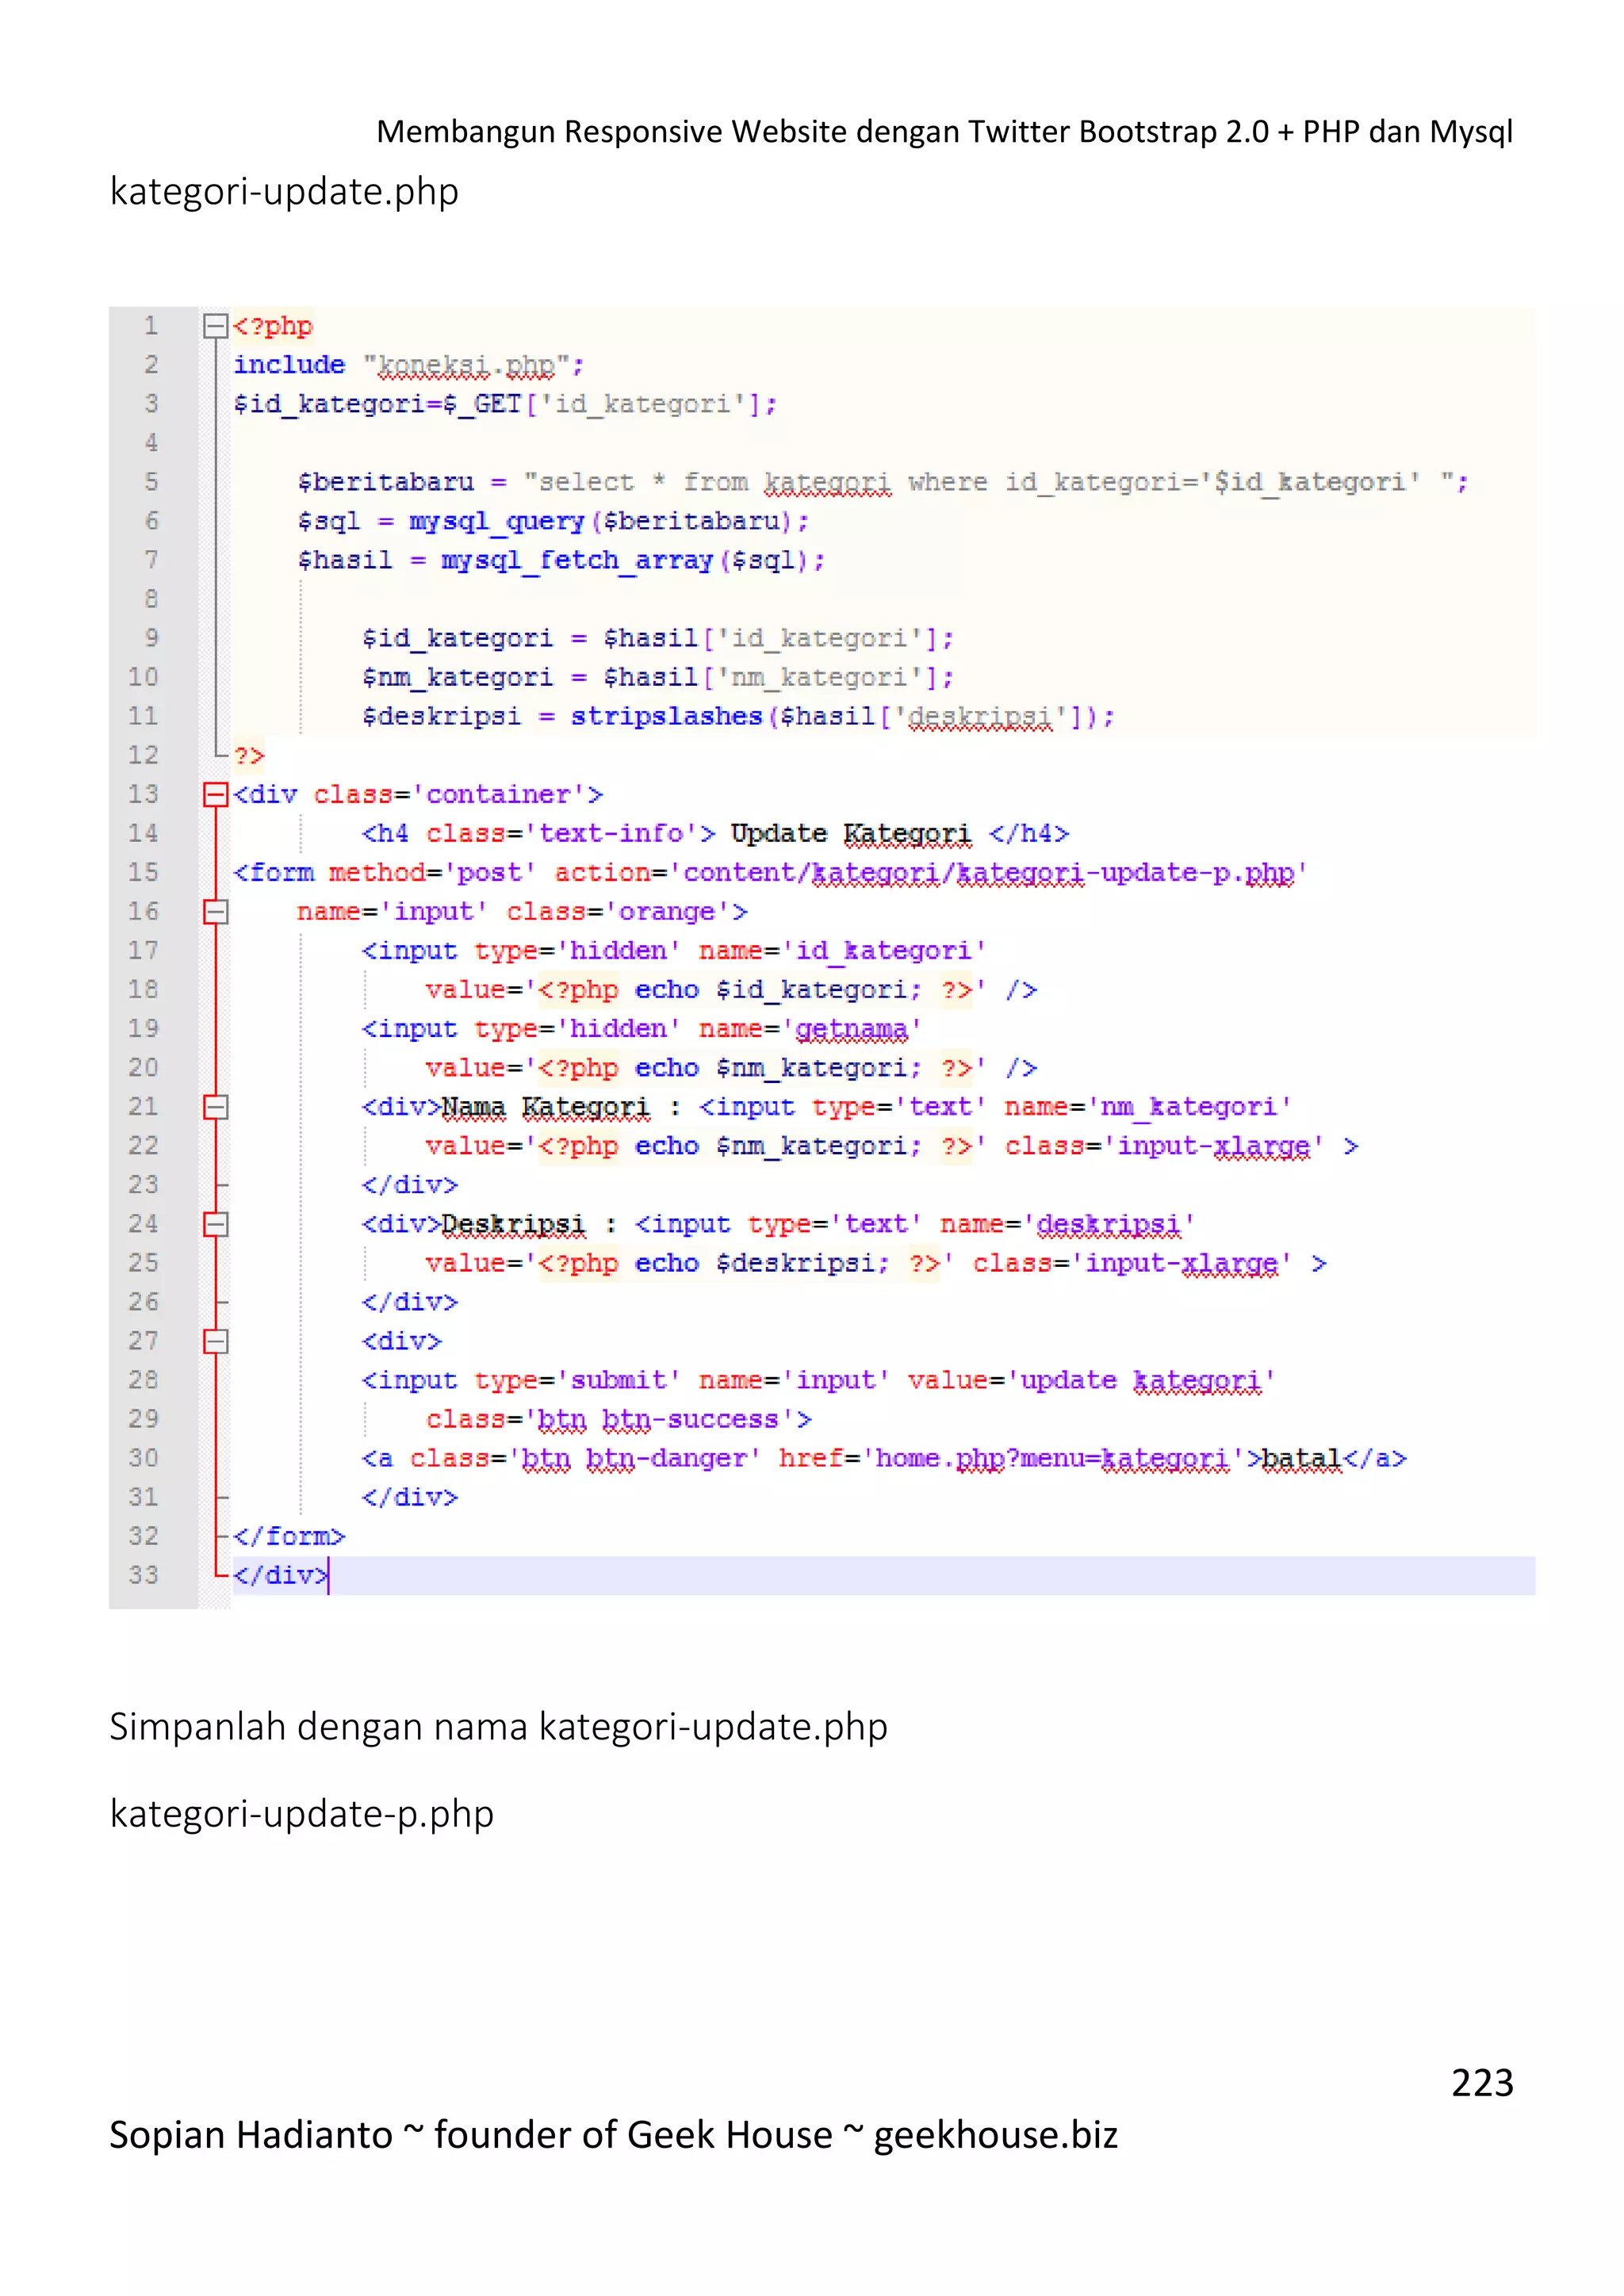Click the kategori-update.php heading above the code
The image size is (1624, 2296).
click(284, 191)
